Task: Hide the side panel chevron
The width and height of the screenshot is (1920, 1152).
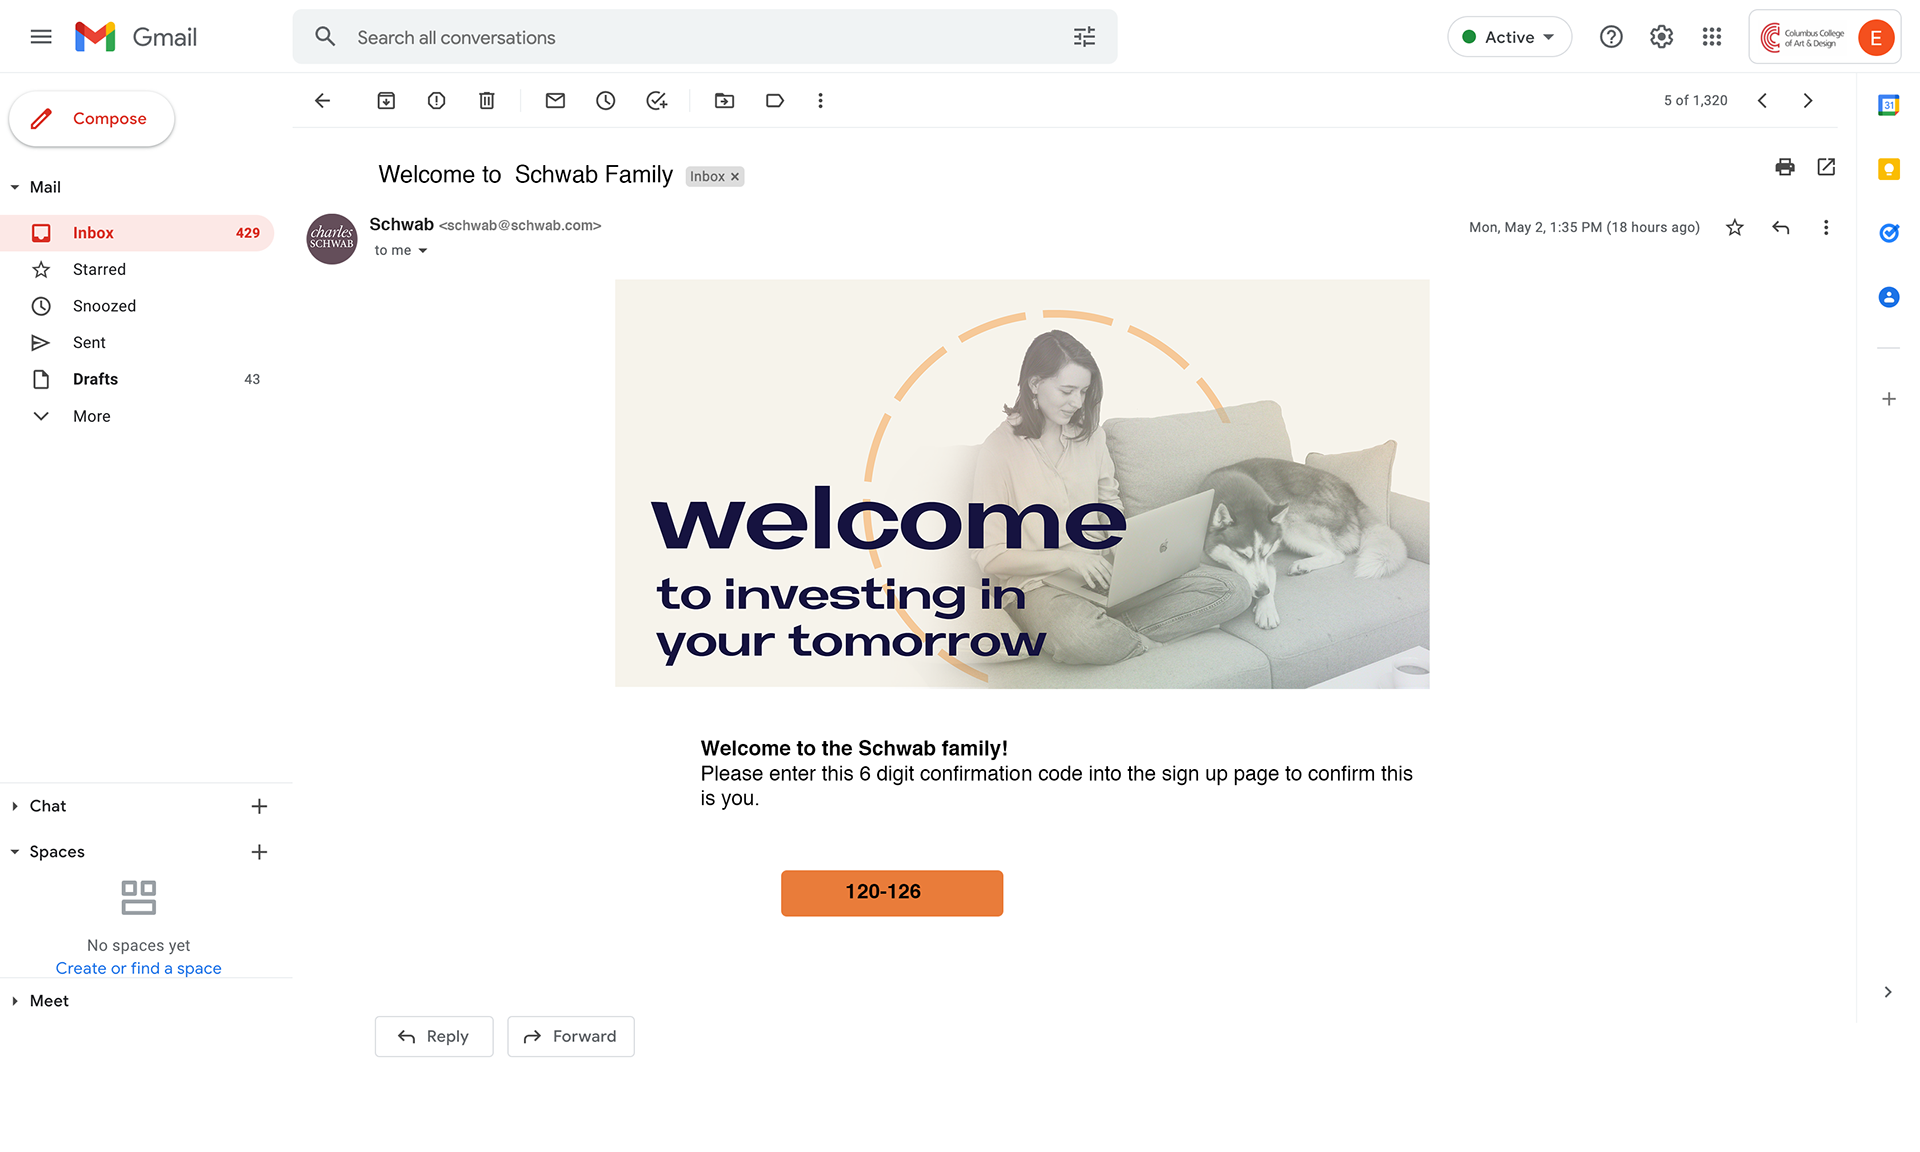Action: (1888, 992)
